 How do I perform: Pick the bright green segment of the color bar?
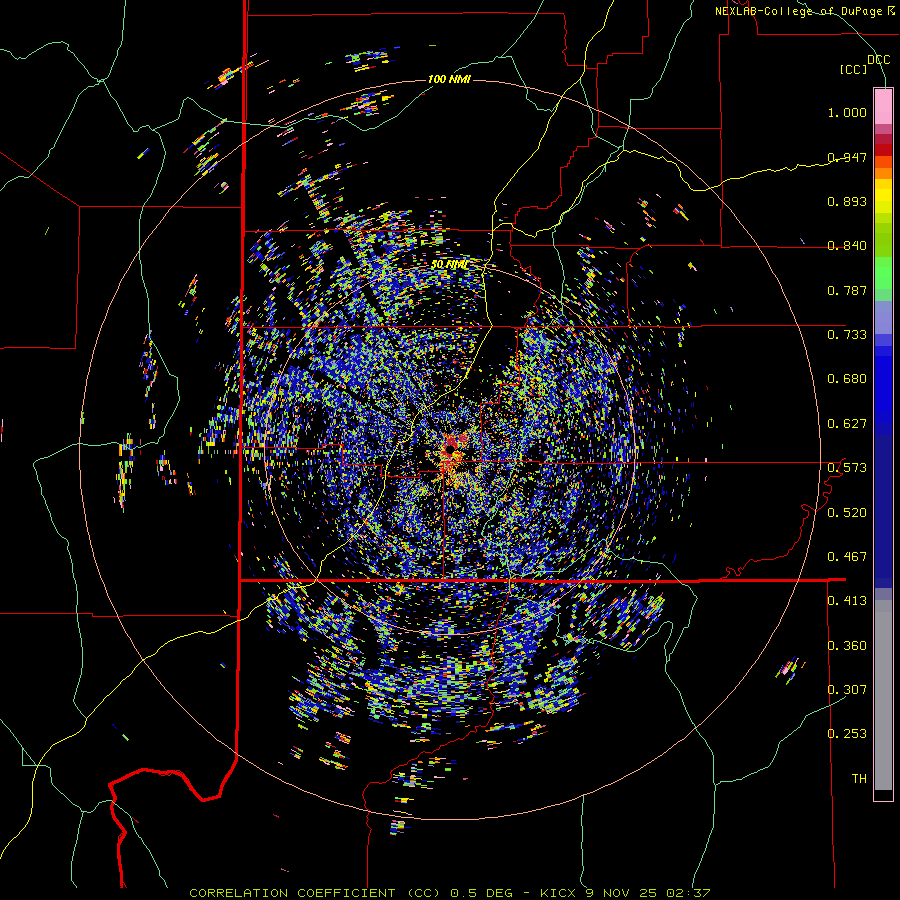click(x=883, y=273)
